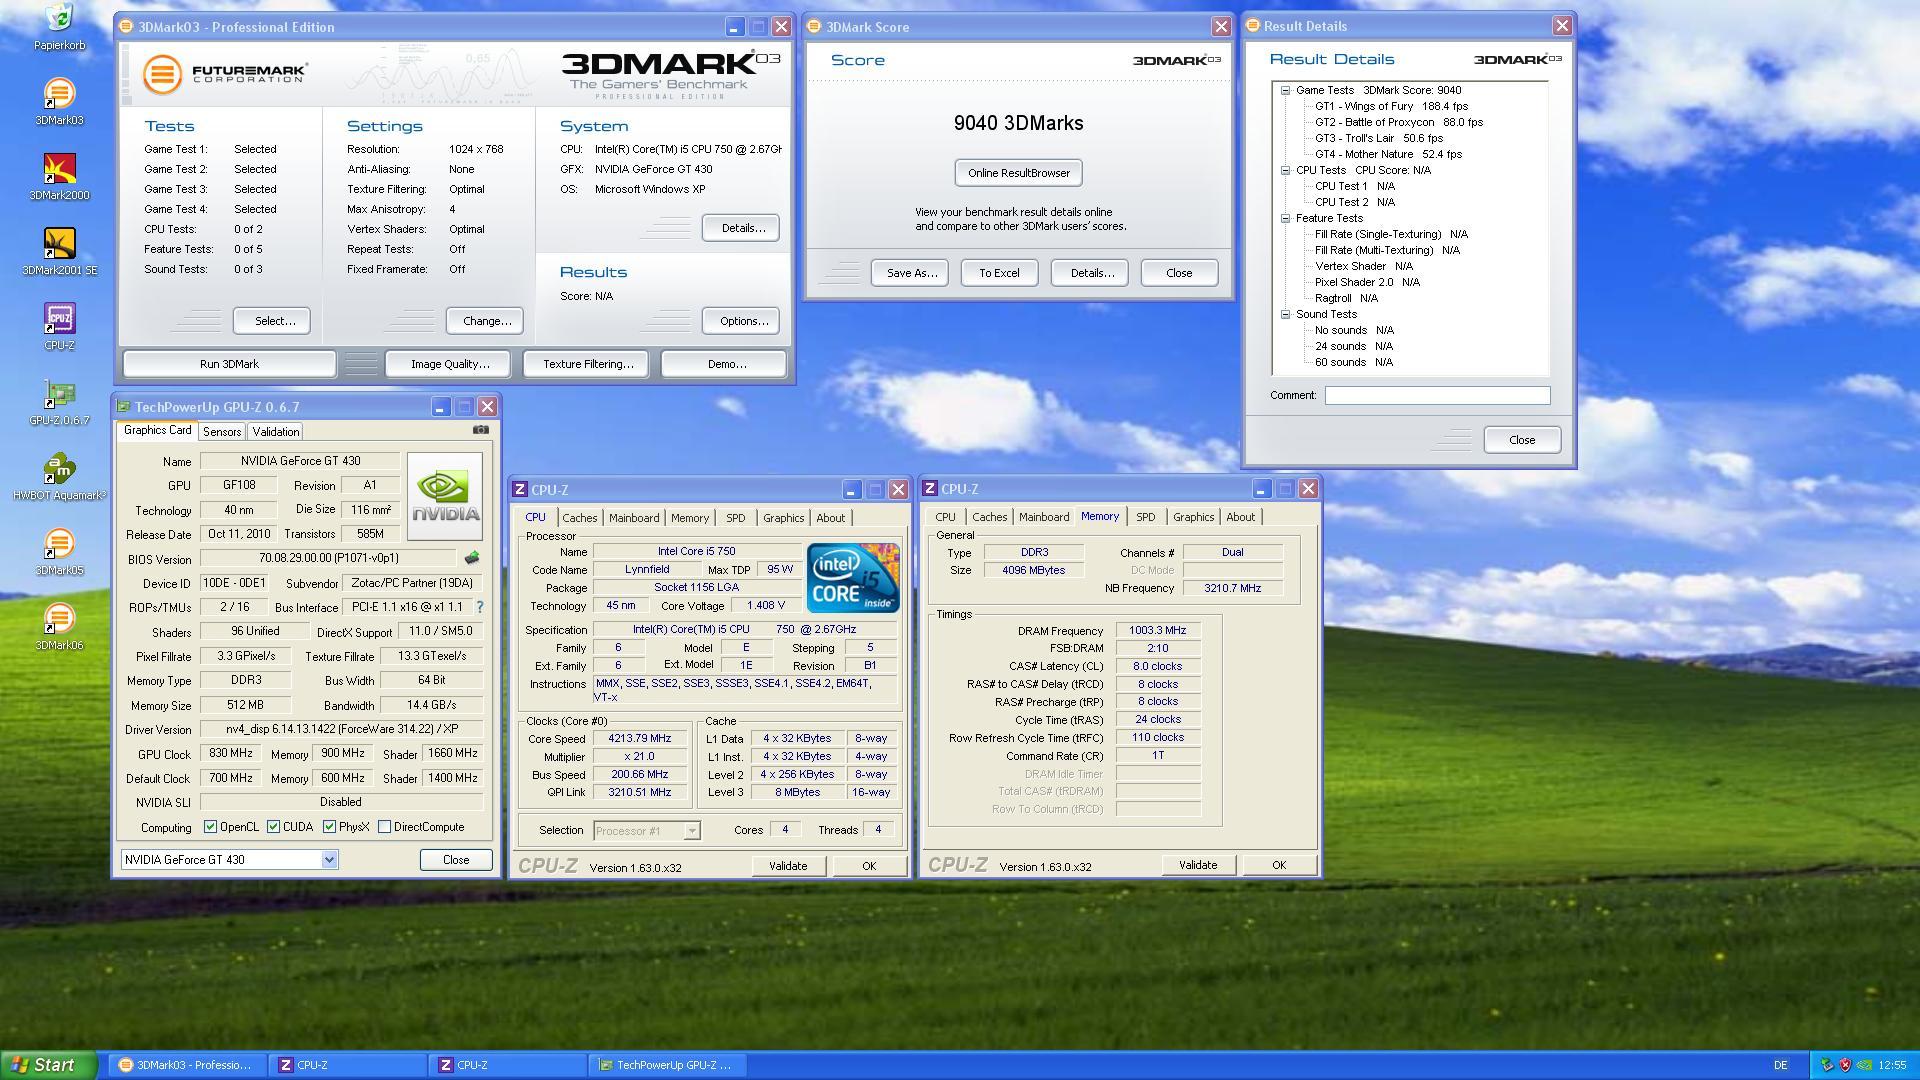Click the Run 3DMark button
The image size is (1920, 1080).
pos(229,364)
